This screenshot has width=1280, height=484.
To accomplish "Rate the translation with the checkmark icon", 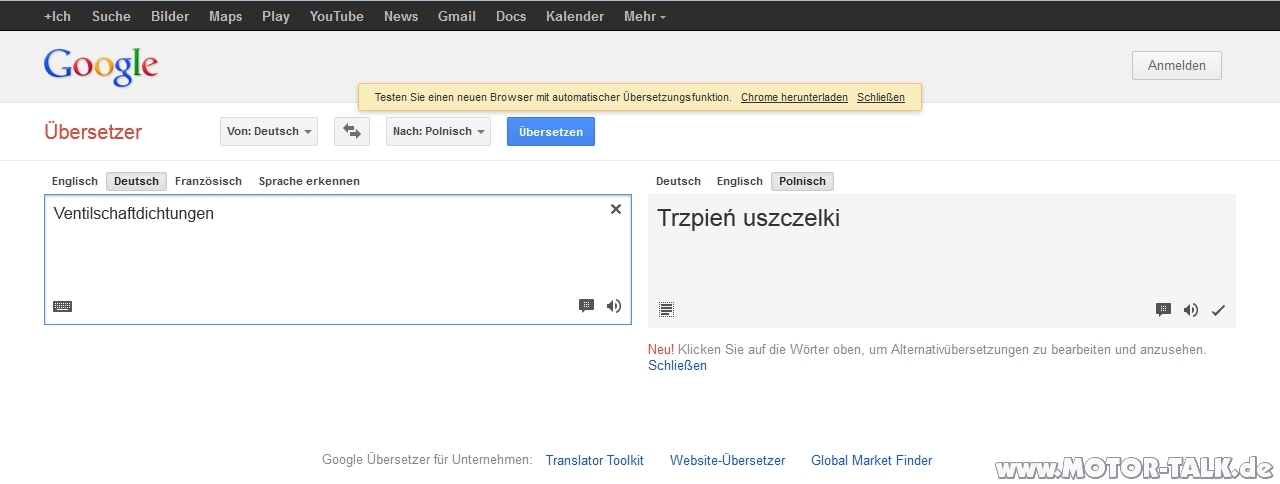I will tap(1218, 310).
